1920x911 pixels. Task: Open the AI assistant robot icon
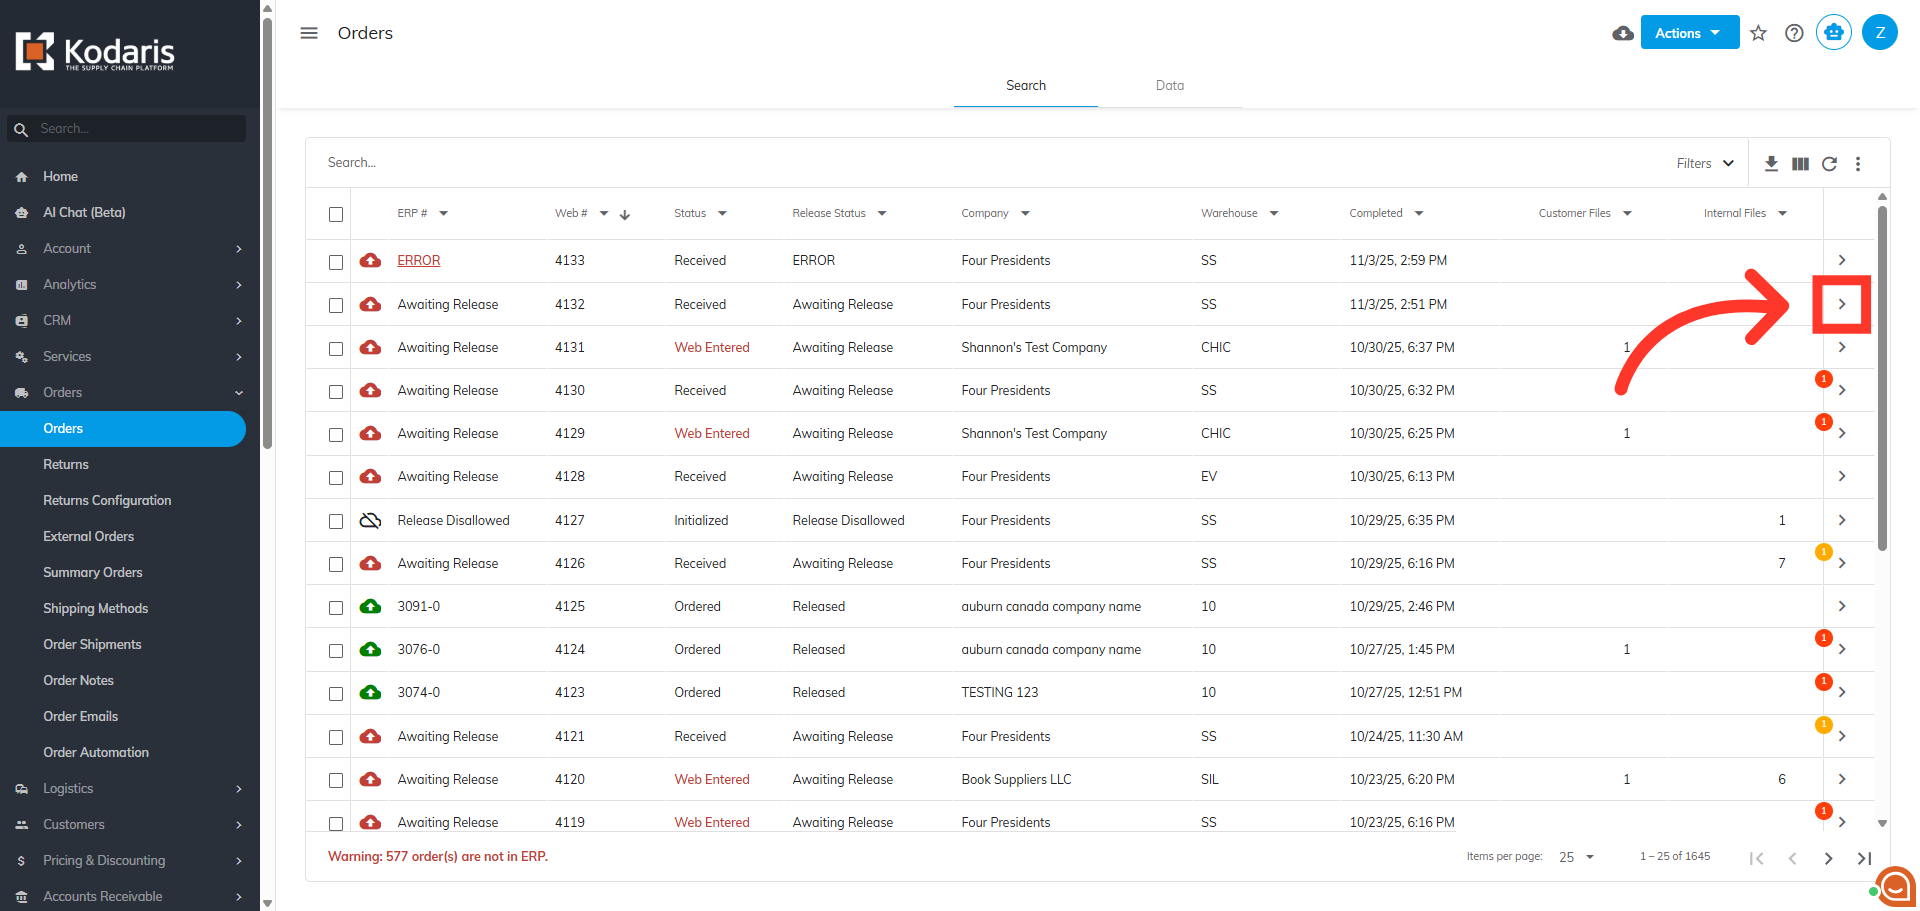[1834, 33]
